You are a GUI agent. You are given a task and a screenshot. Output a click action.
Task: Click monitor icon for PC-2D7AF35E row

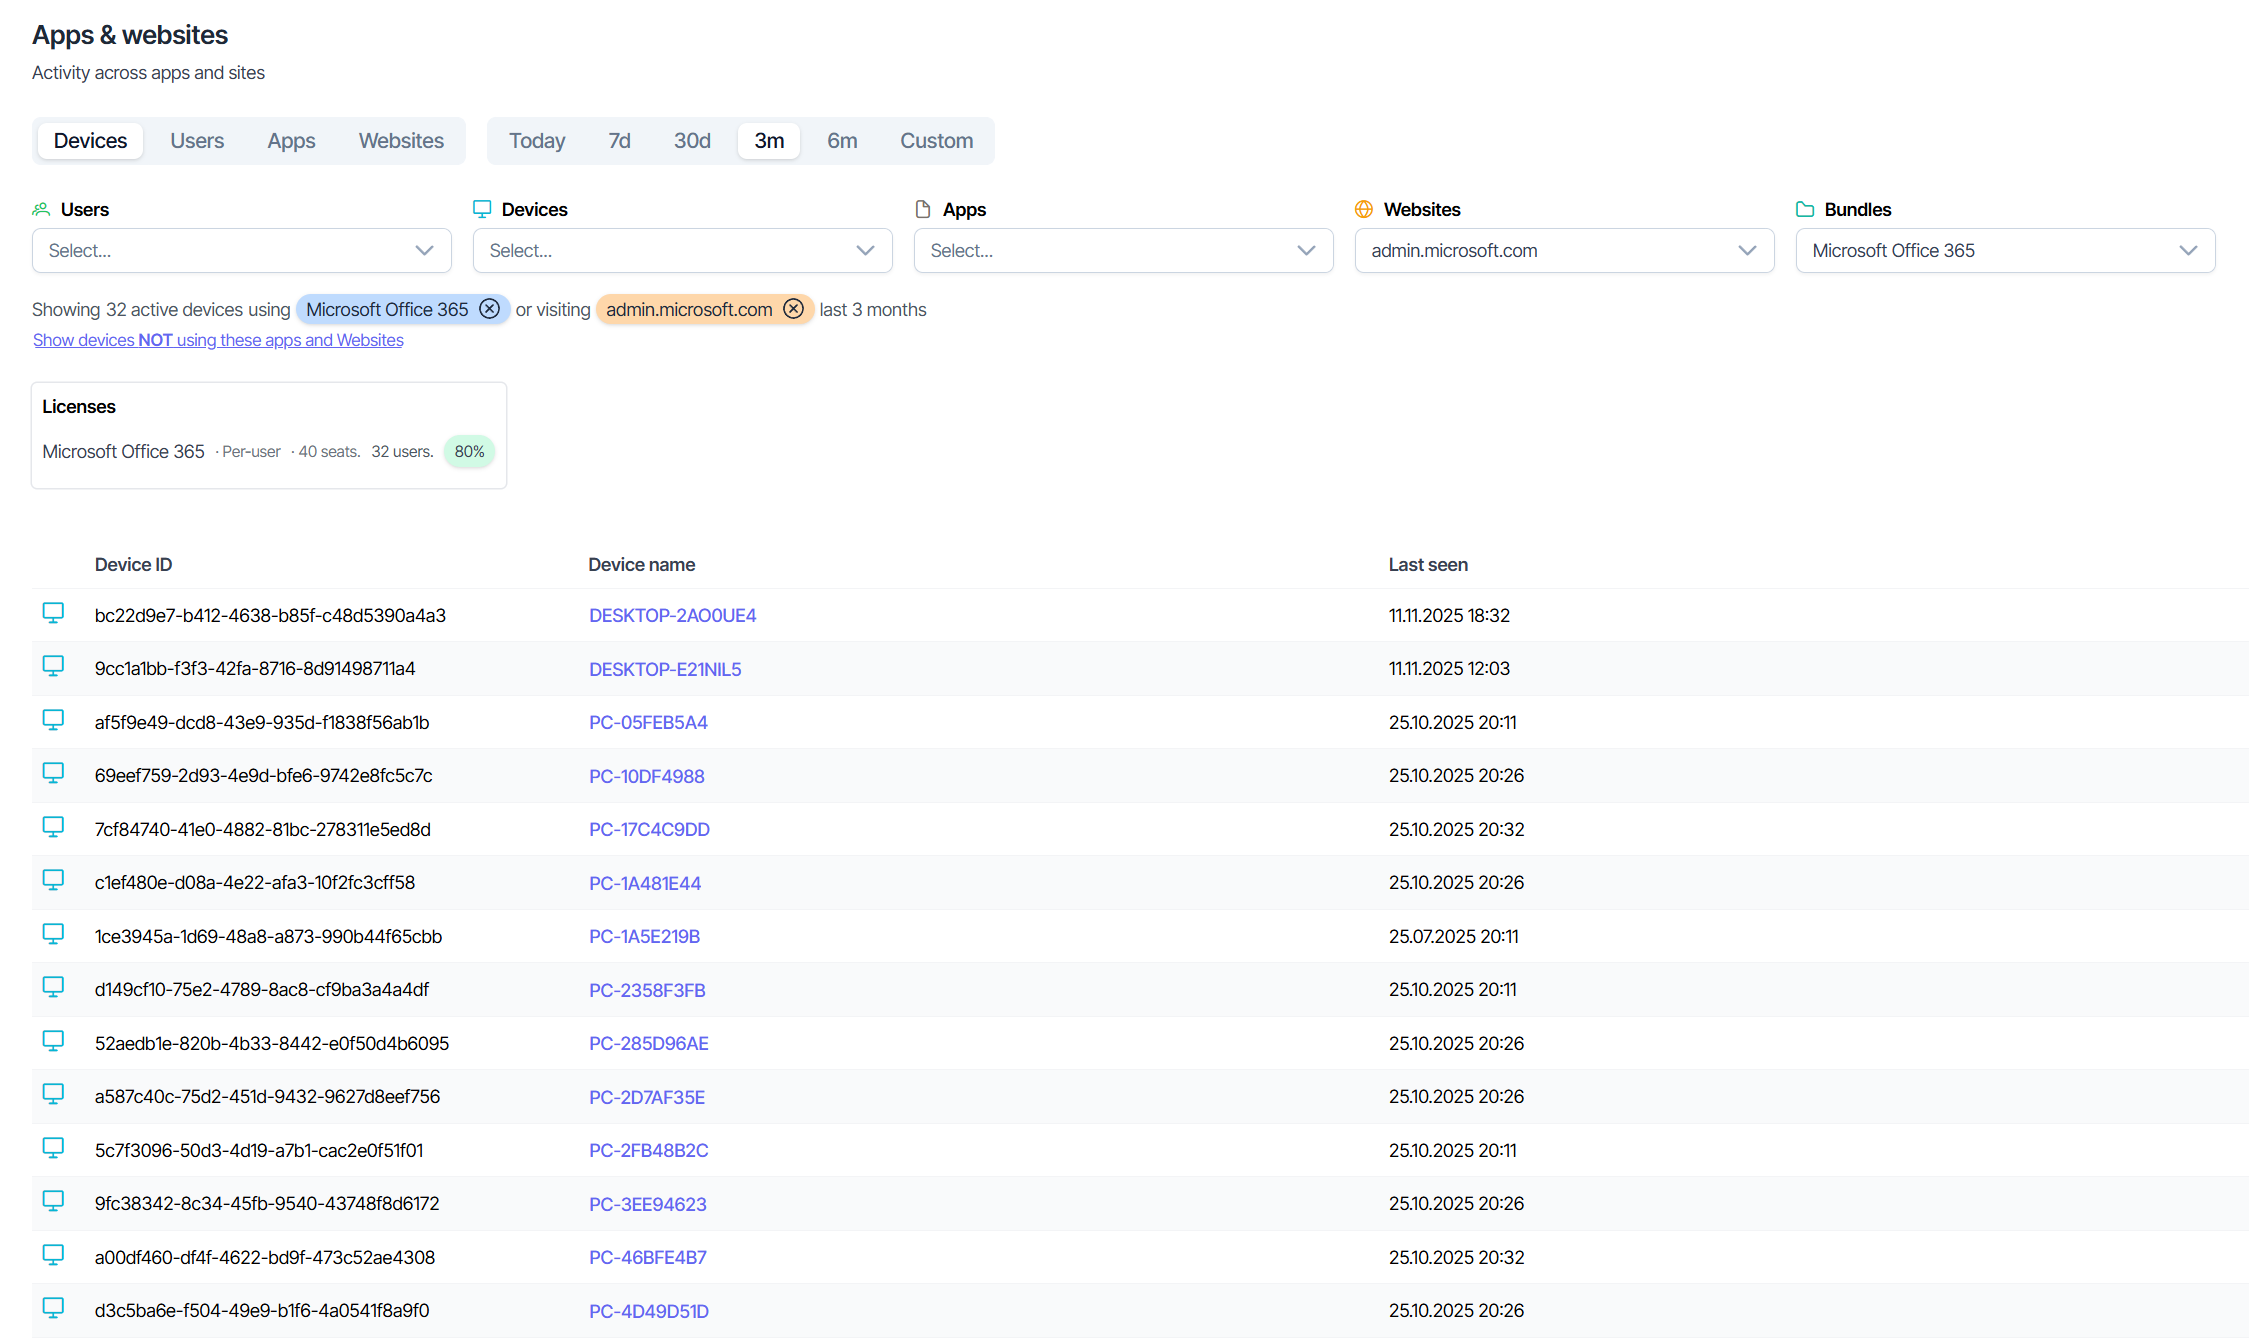pos(53,1094)
